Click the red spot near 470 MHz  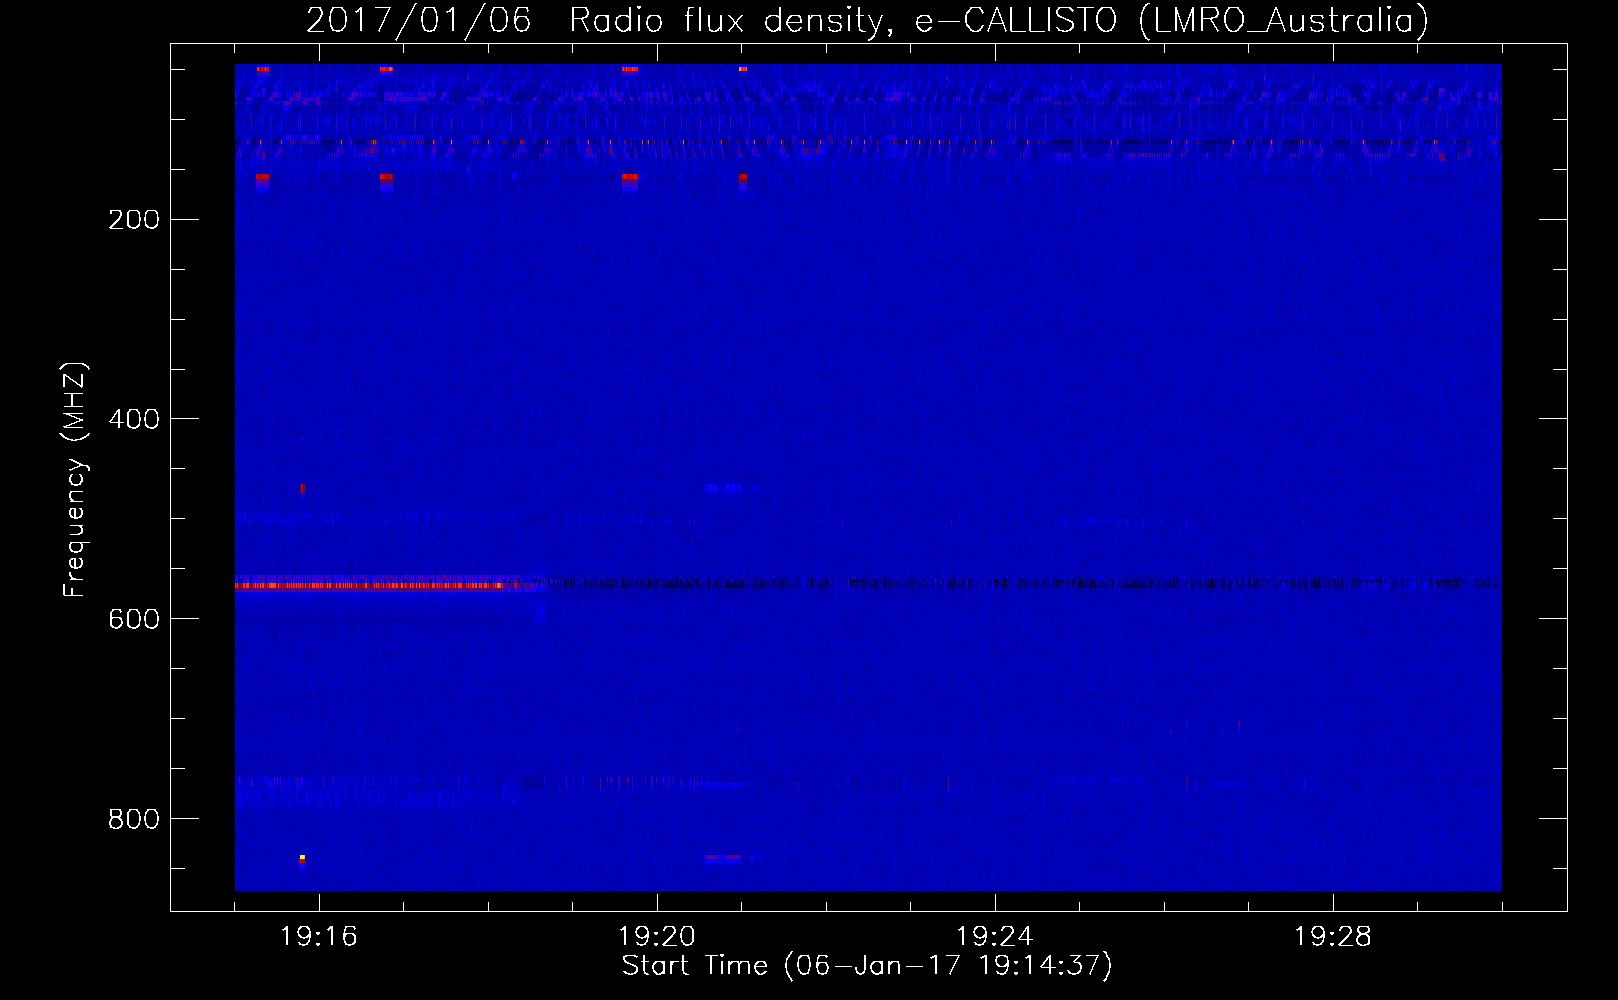302,488
